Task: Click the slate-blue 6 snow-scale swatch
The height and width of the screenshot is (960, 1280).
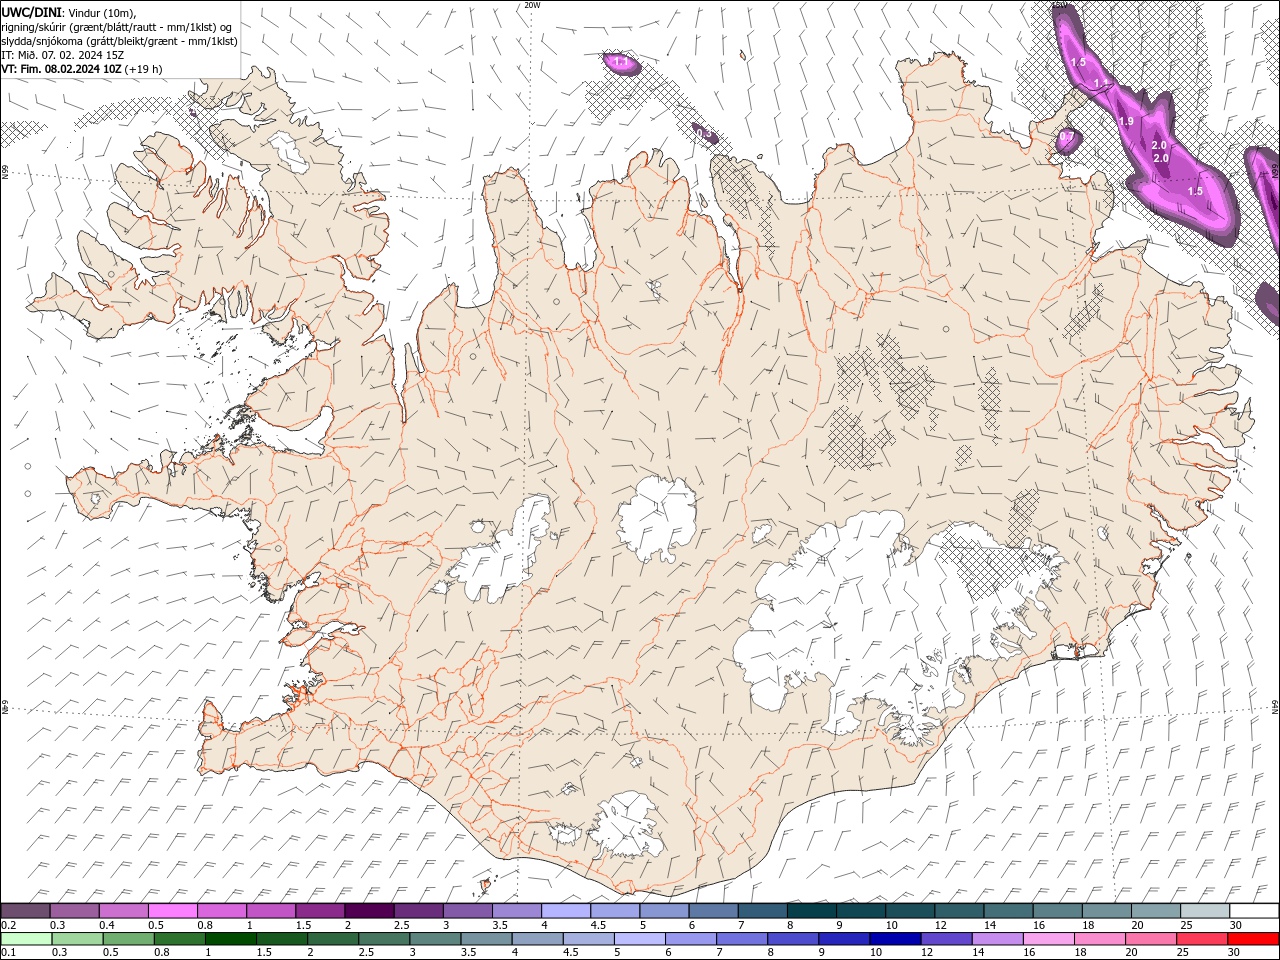Action: point(714,911)
